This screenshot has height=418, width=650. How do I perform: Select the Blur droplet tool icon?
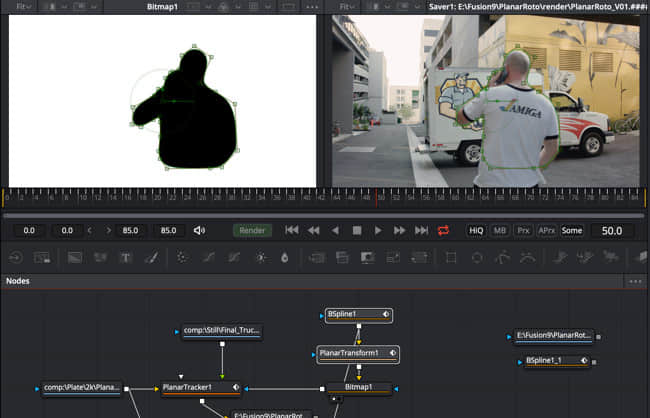click(x=285, y=257)
